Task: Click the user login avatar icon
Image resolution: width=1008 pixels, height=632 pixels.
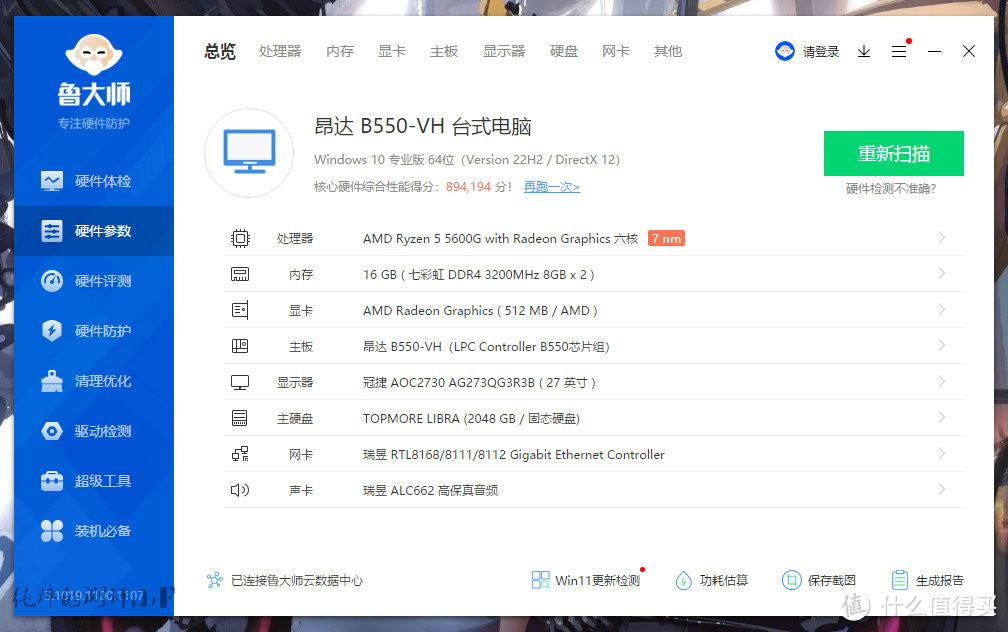Action: click(x=784, y=51)
